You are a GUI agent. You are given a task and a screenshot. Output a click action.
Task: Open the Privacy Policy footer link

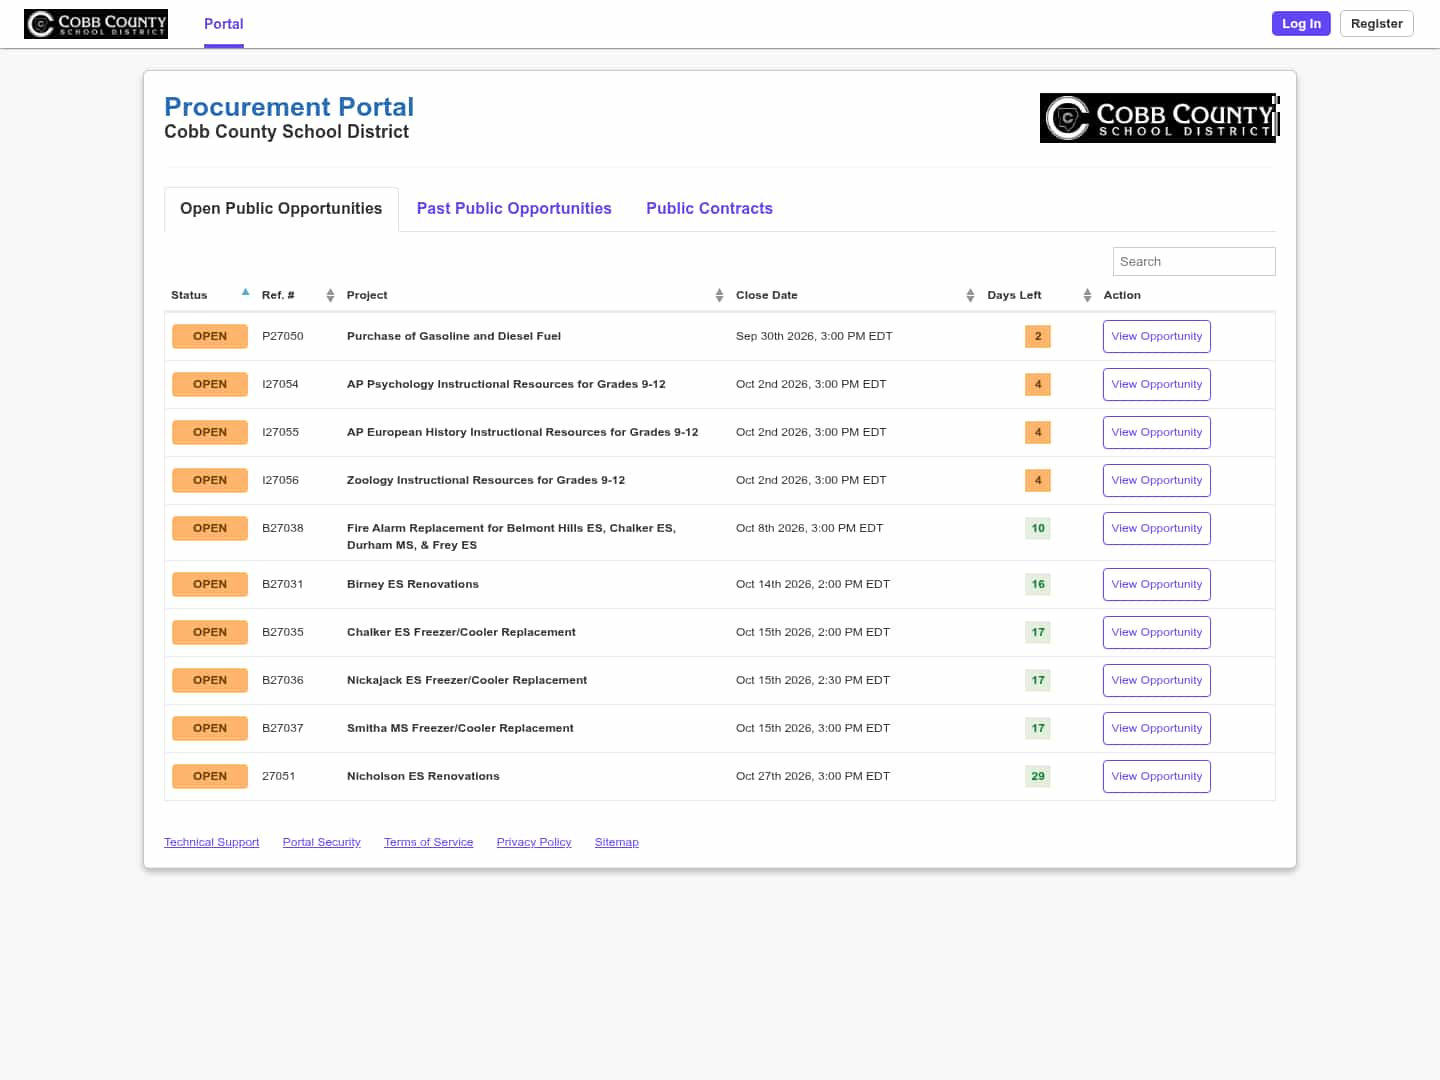point(534,842)
